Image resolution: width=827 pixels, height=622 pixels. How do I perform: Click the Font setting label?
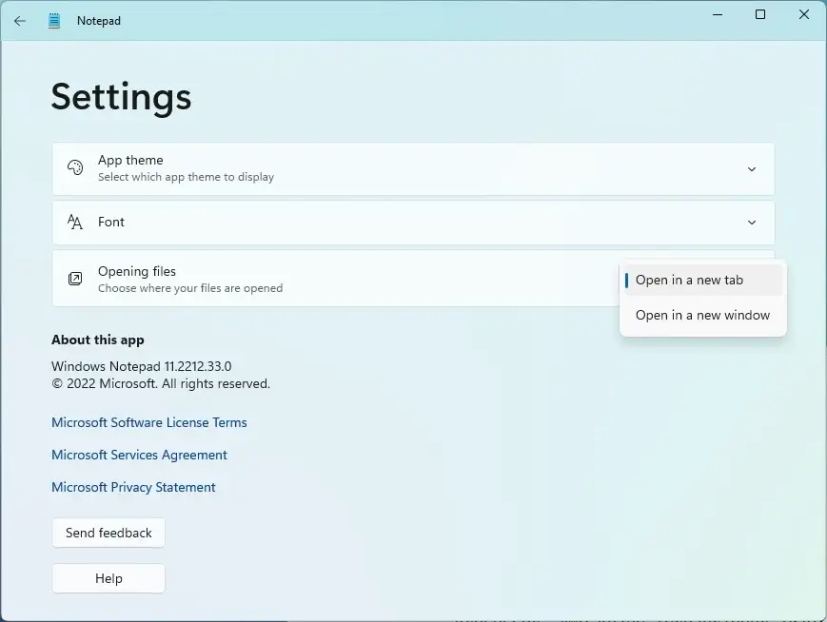point(111,222)
